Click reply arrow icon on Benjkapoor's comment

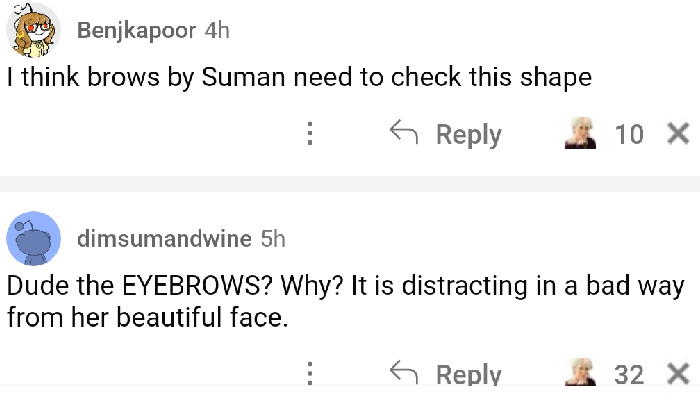point(403,133)
